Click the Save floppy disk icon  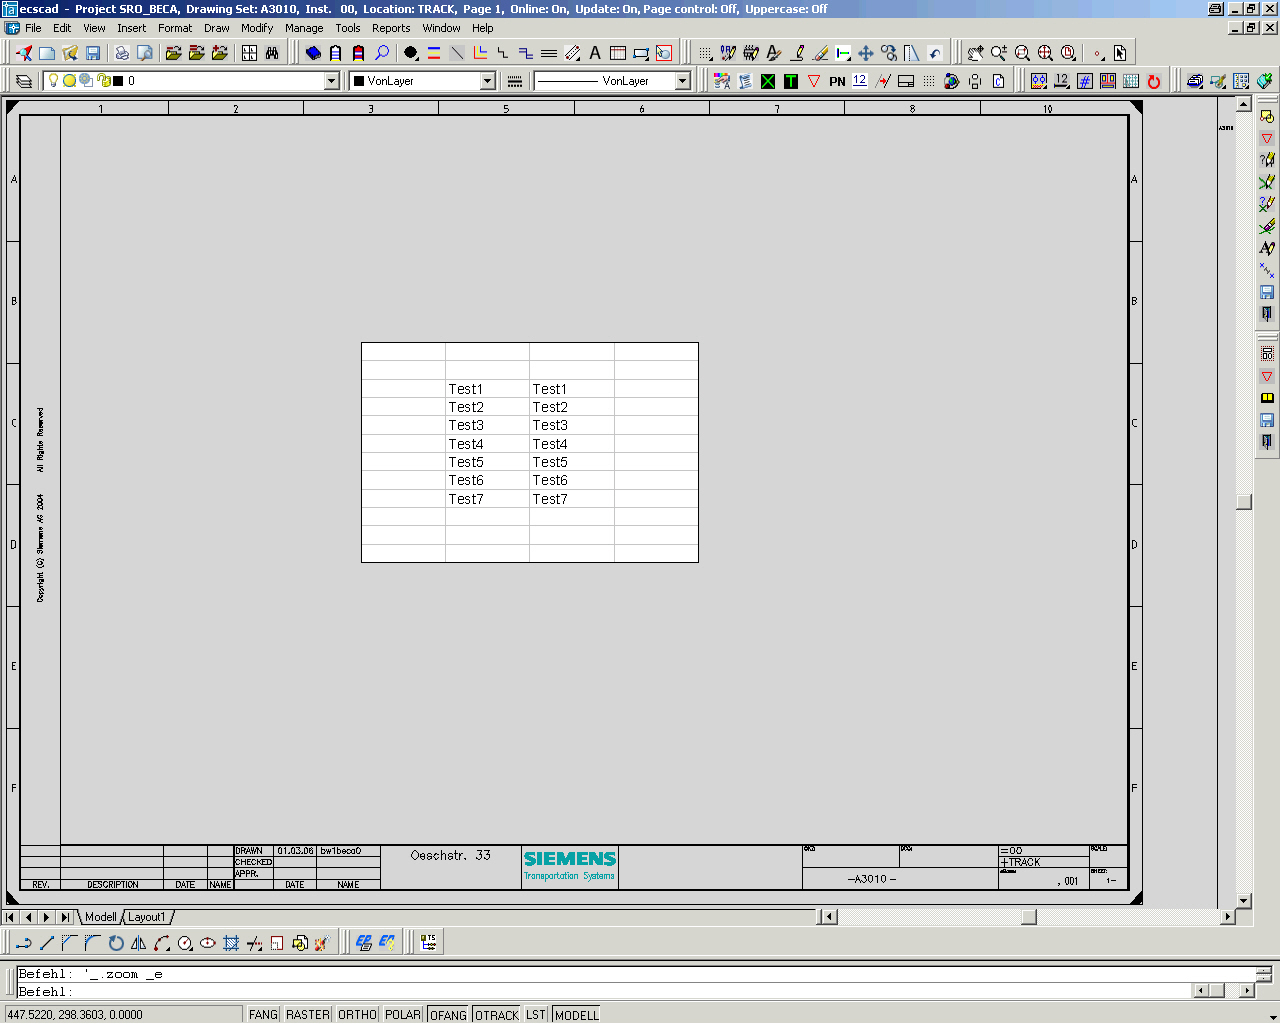(93, 53)
